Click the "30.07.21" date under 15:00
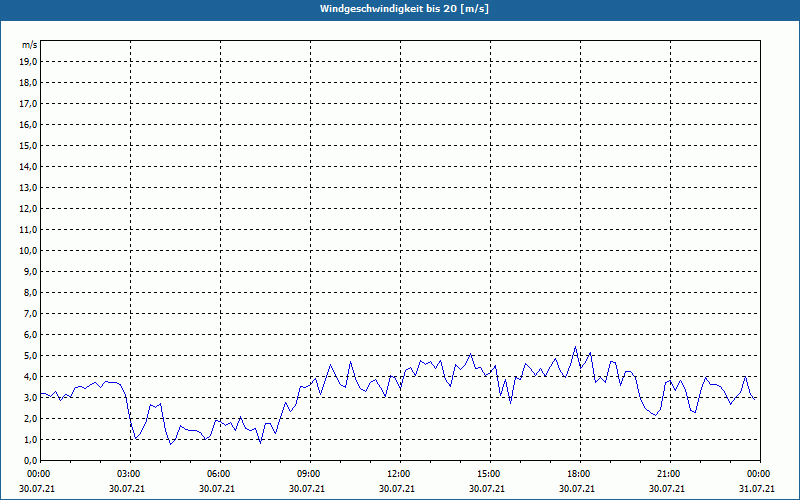Viewport: 800px width, 500px height. point(487,488)
